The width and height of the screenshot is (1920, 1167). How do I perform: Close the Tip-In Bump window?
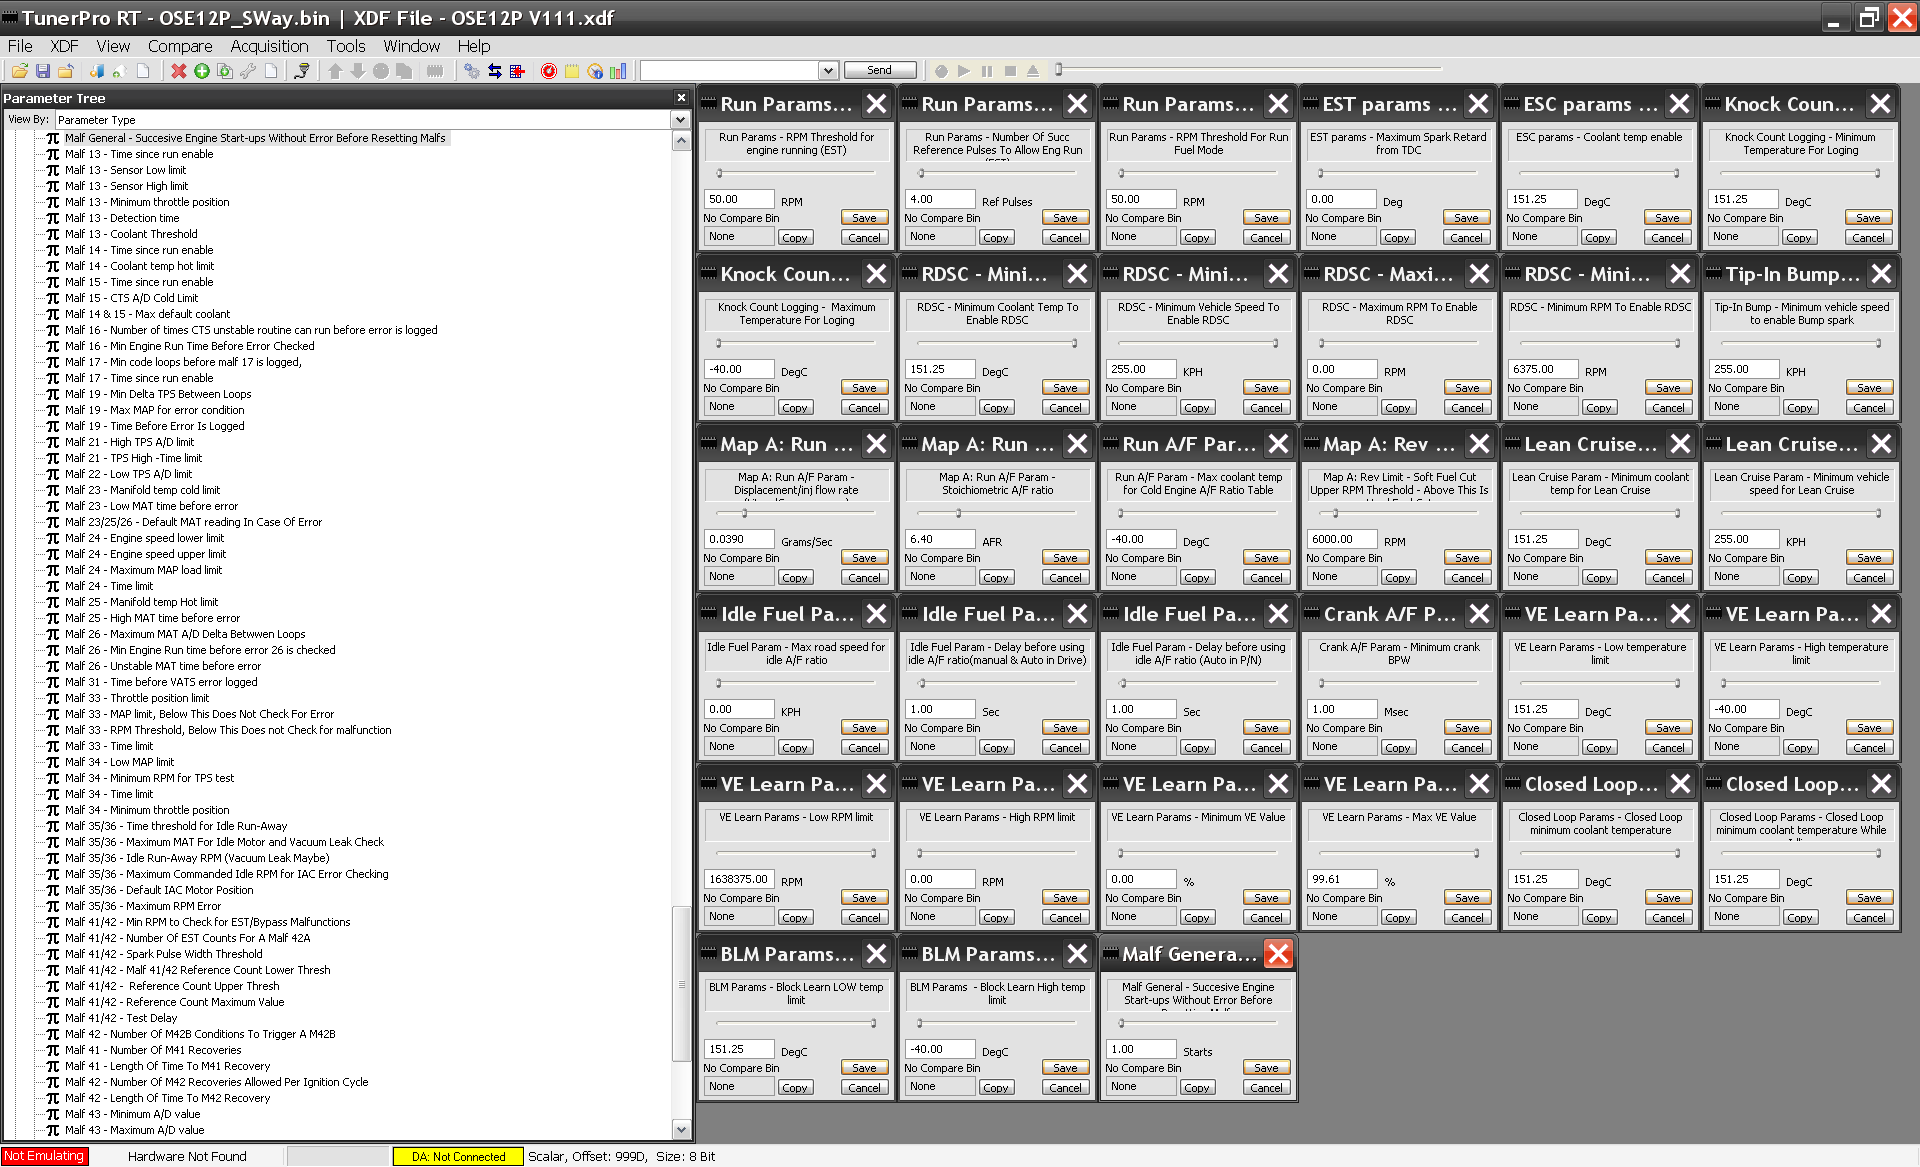coord(1881,274)
